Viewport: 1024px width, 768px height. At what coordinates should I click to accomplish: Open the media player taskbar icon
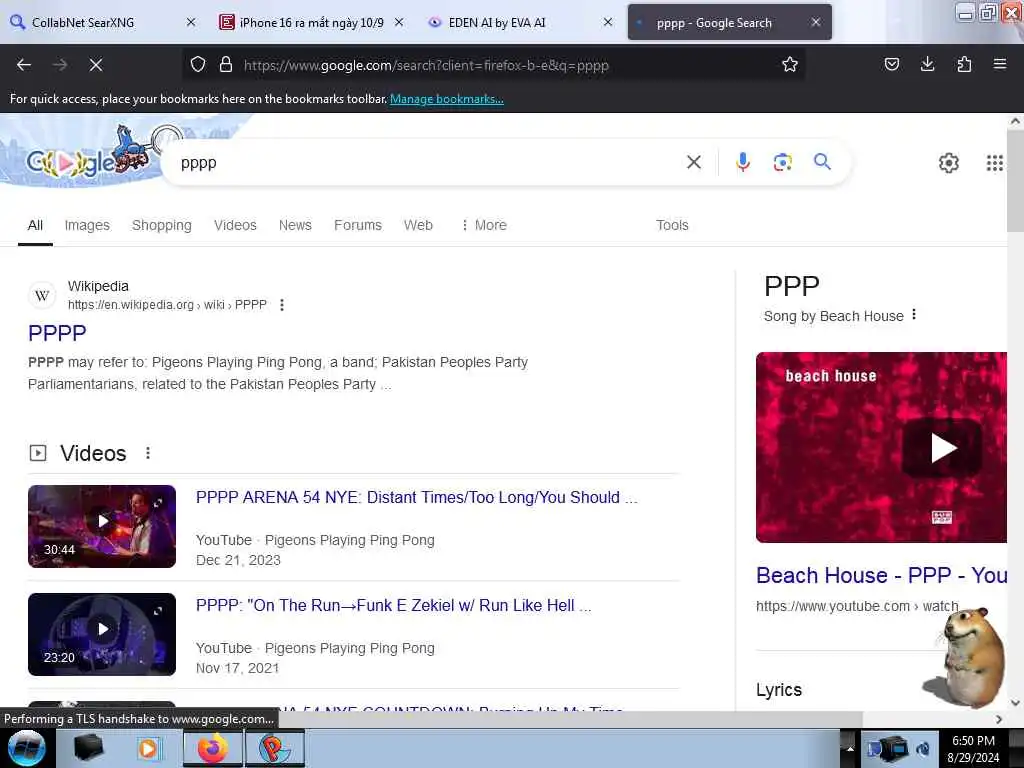pyautogui.click(x=148, y=748)
